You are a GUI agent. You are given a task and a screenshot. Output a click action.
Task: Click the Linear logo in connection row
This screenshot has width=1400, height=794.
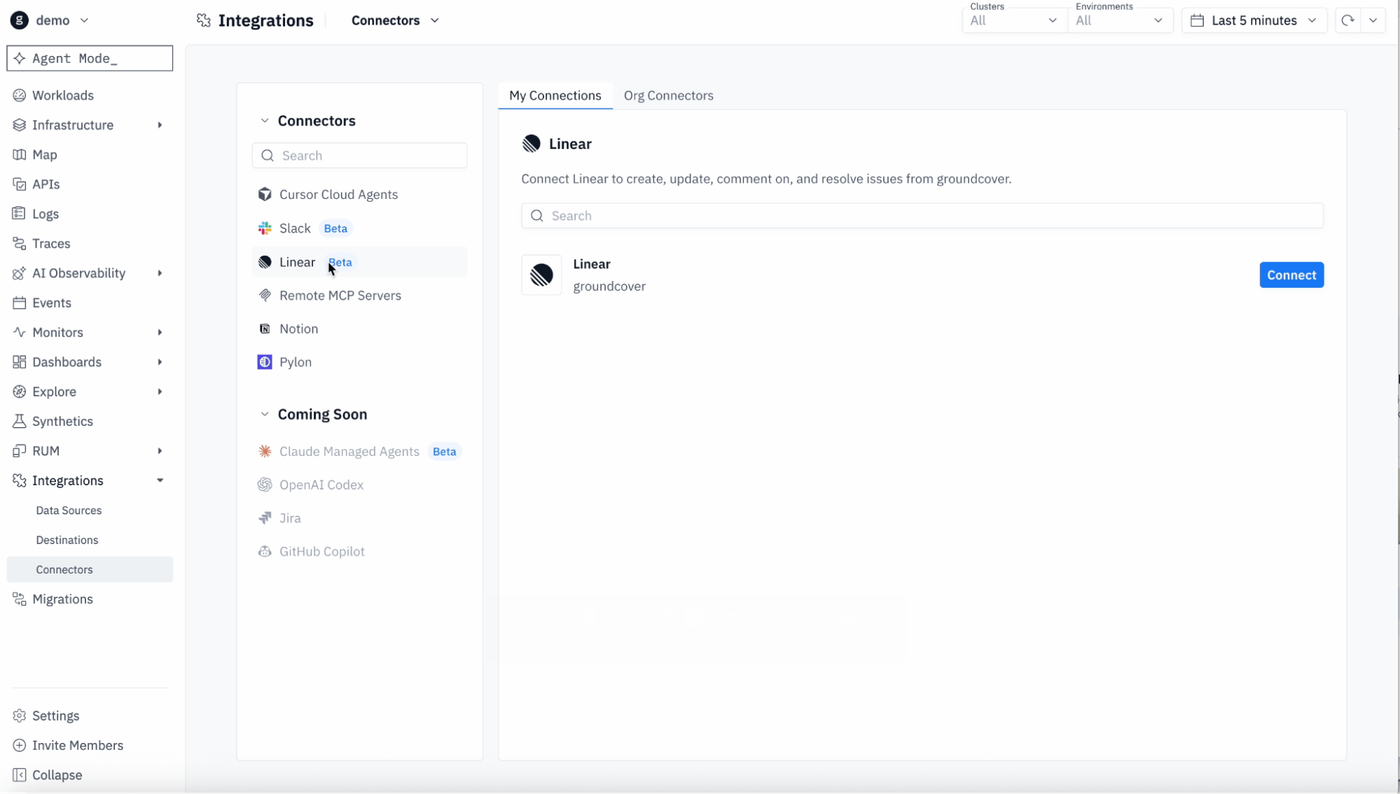tap(542, 275)
